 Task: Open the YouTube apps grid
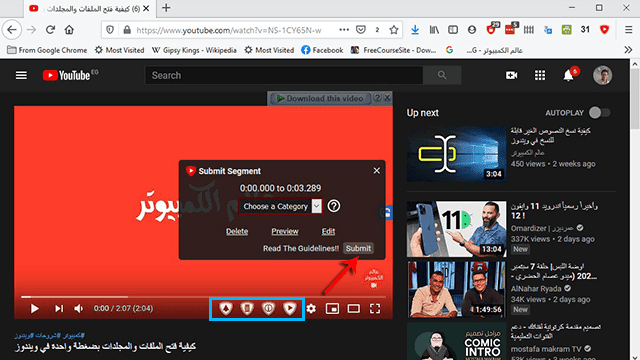[540, 76]
